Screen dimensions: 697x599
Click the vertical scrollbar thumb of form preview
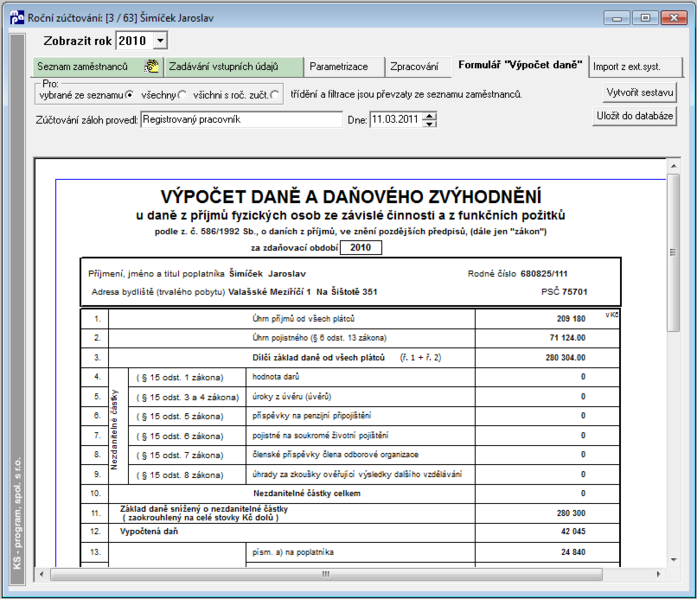pos(673,252)
